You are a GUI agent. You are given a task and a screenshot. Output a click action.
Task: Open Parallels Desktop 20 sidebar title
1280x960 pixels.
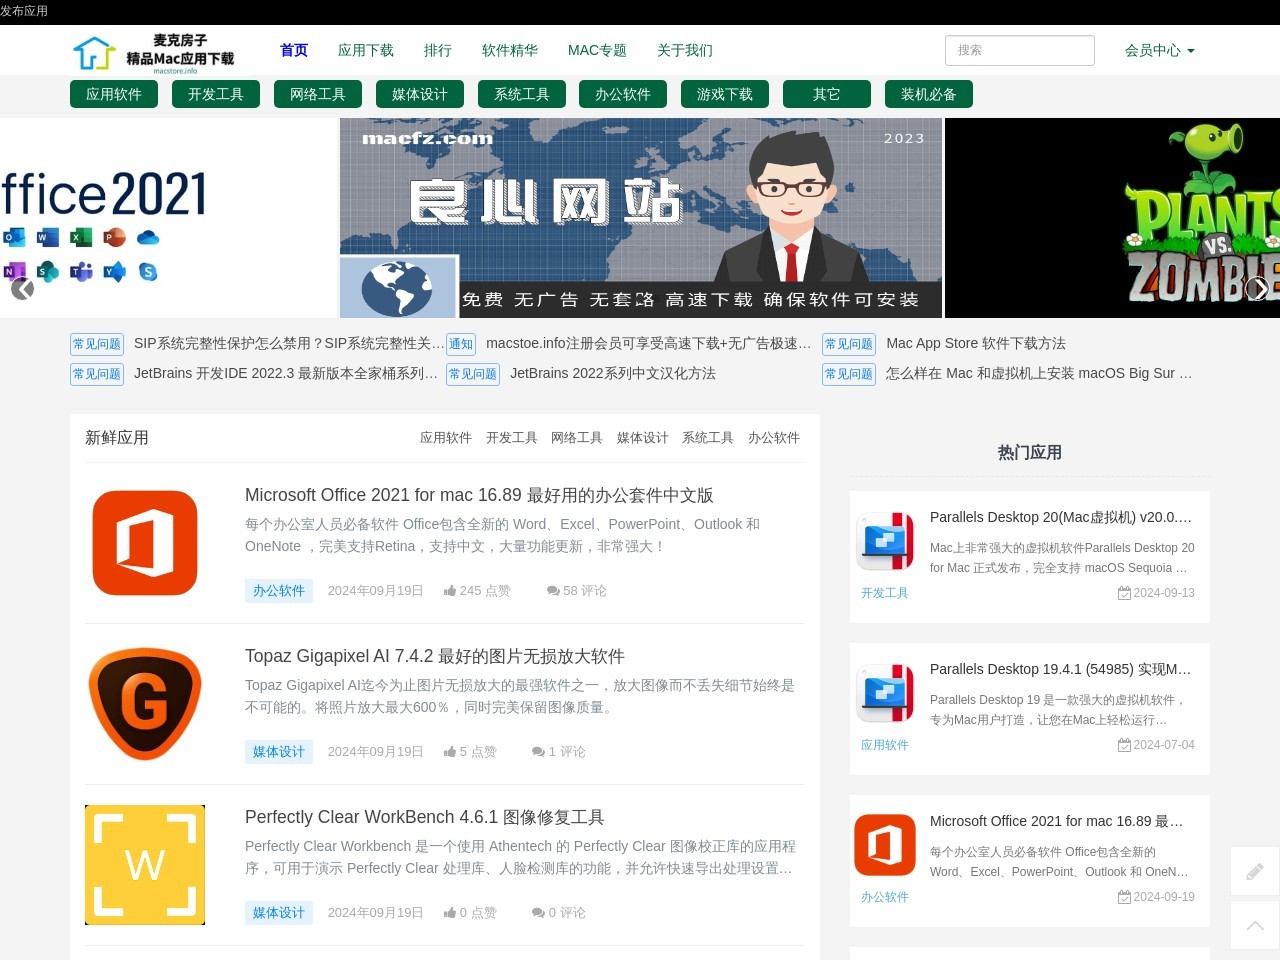click(1061, 517)
